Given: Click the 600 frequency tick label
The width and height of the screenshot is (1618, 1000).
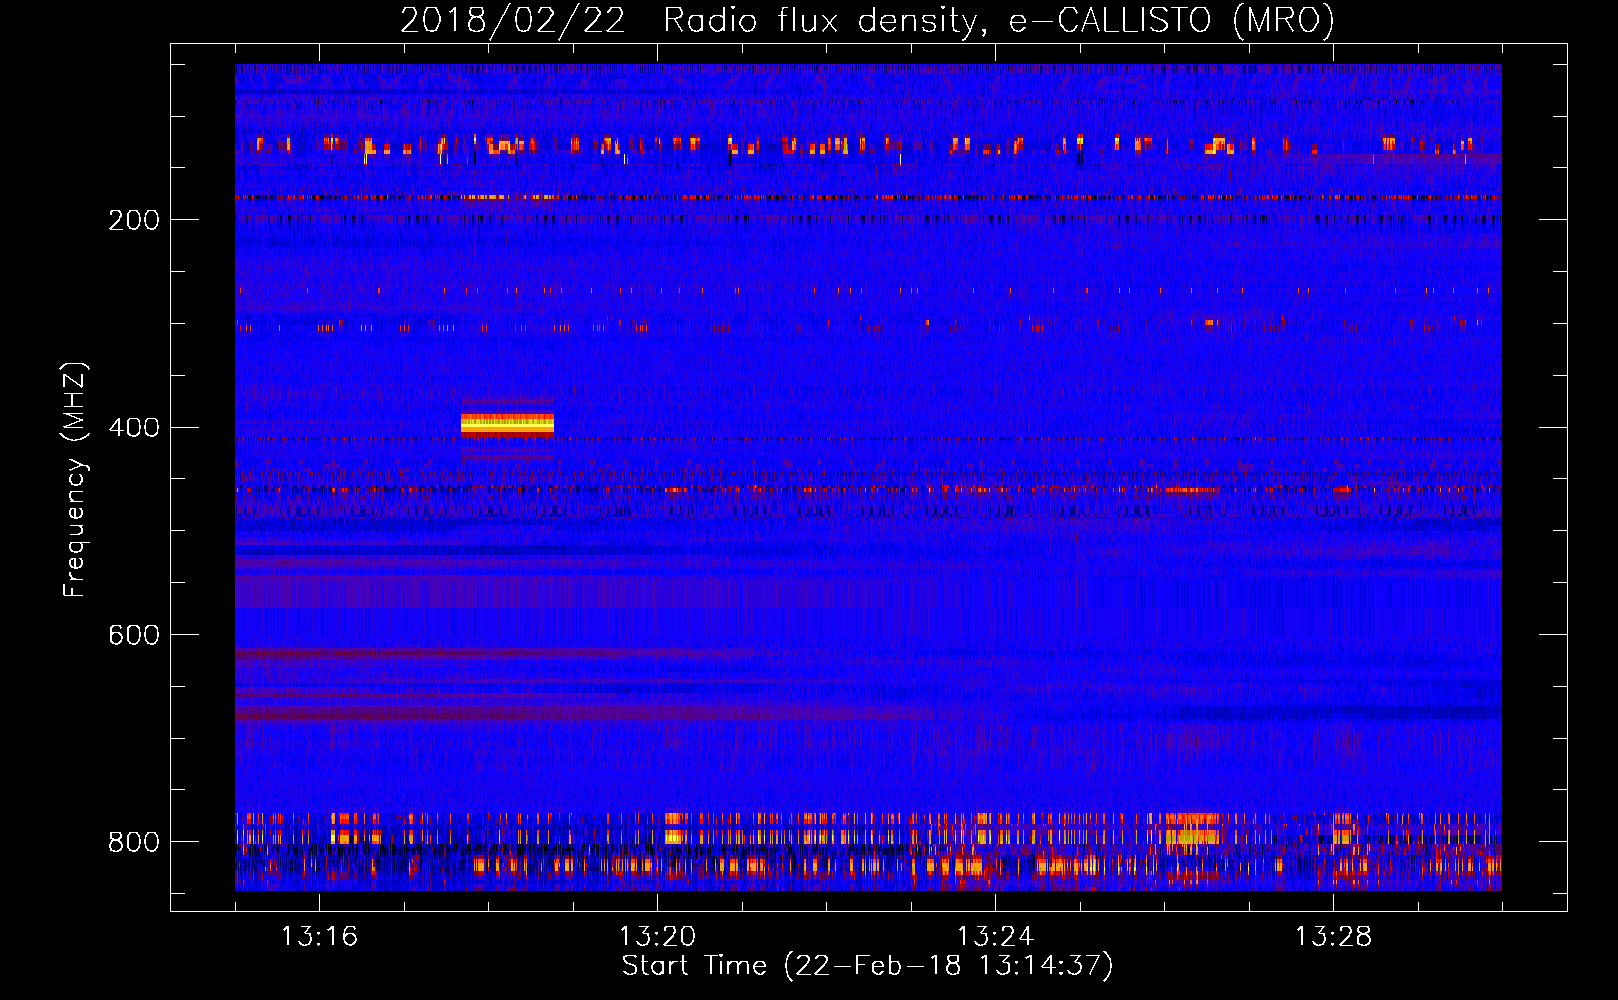Looking at the screenshot, I should pos(134,636).
